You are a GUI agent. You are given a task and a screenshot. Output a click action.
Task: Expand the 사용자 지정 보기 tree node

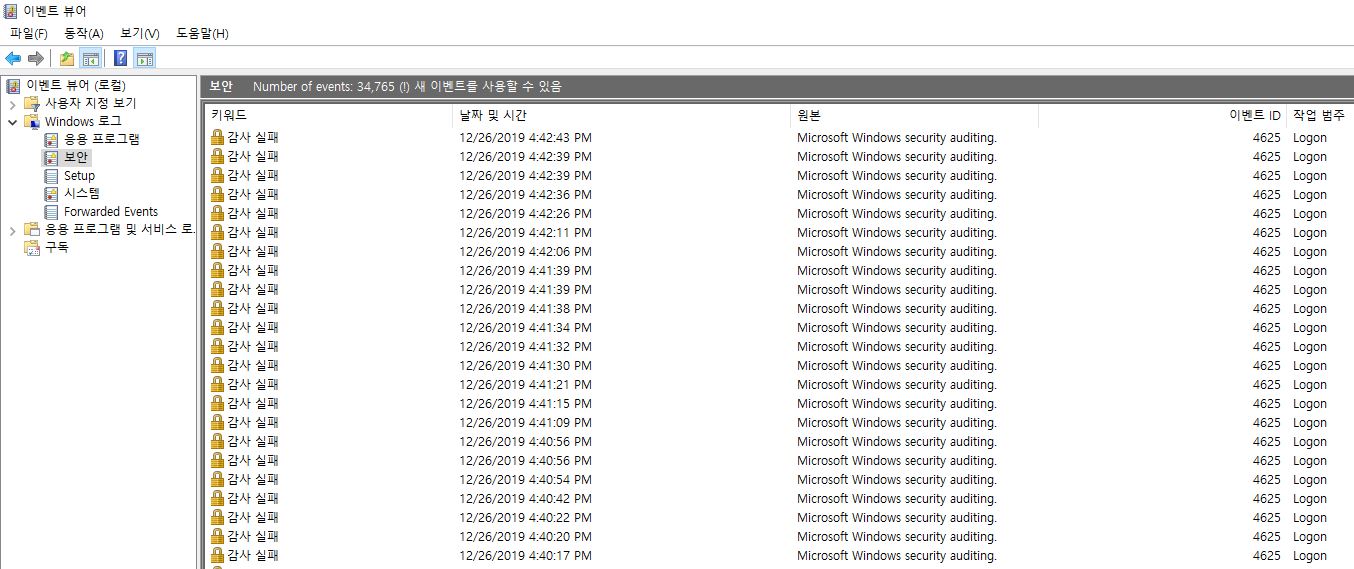click(12, 104)
